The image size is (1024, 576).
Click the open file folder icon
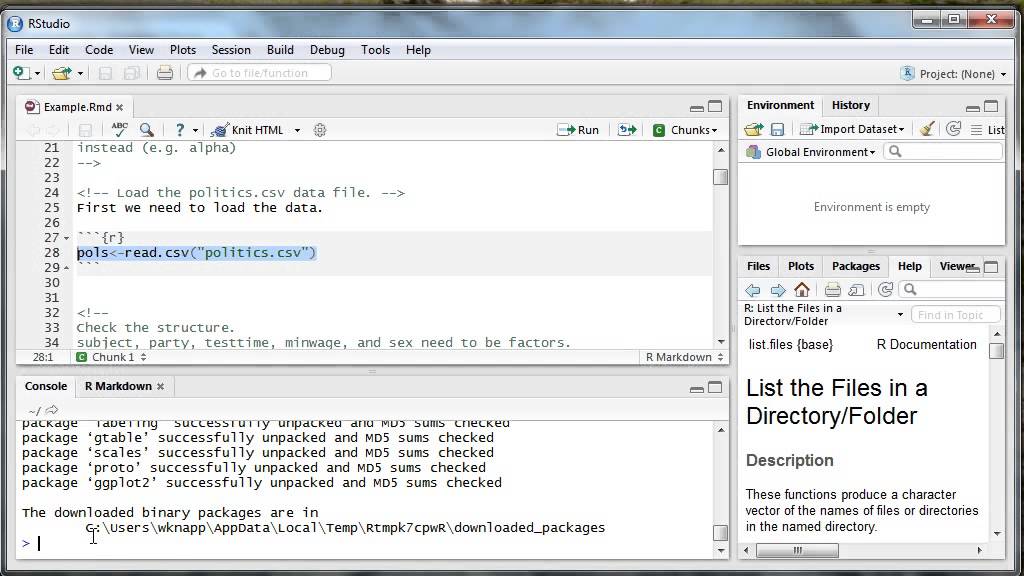pyautogui.click(x=61, y=73)
